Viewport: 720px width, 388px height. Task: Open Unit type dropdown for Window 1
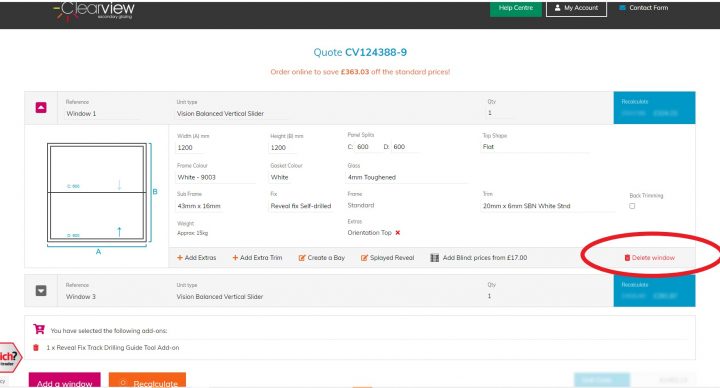232,113
